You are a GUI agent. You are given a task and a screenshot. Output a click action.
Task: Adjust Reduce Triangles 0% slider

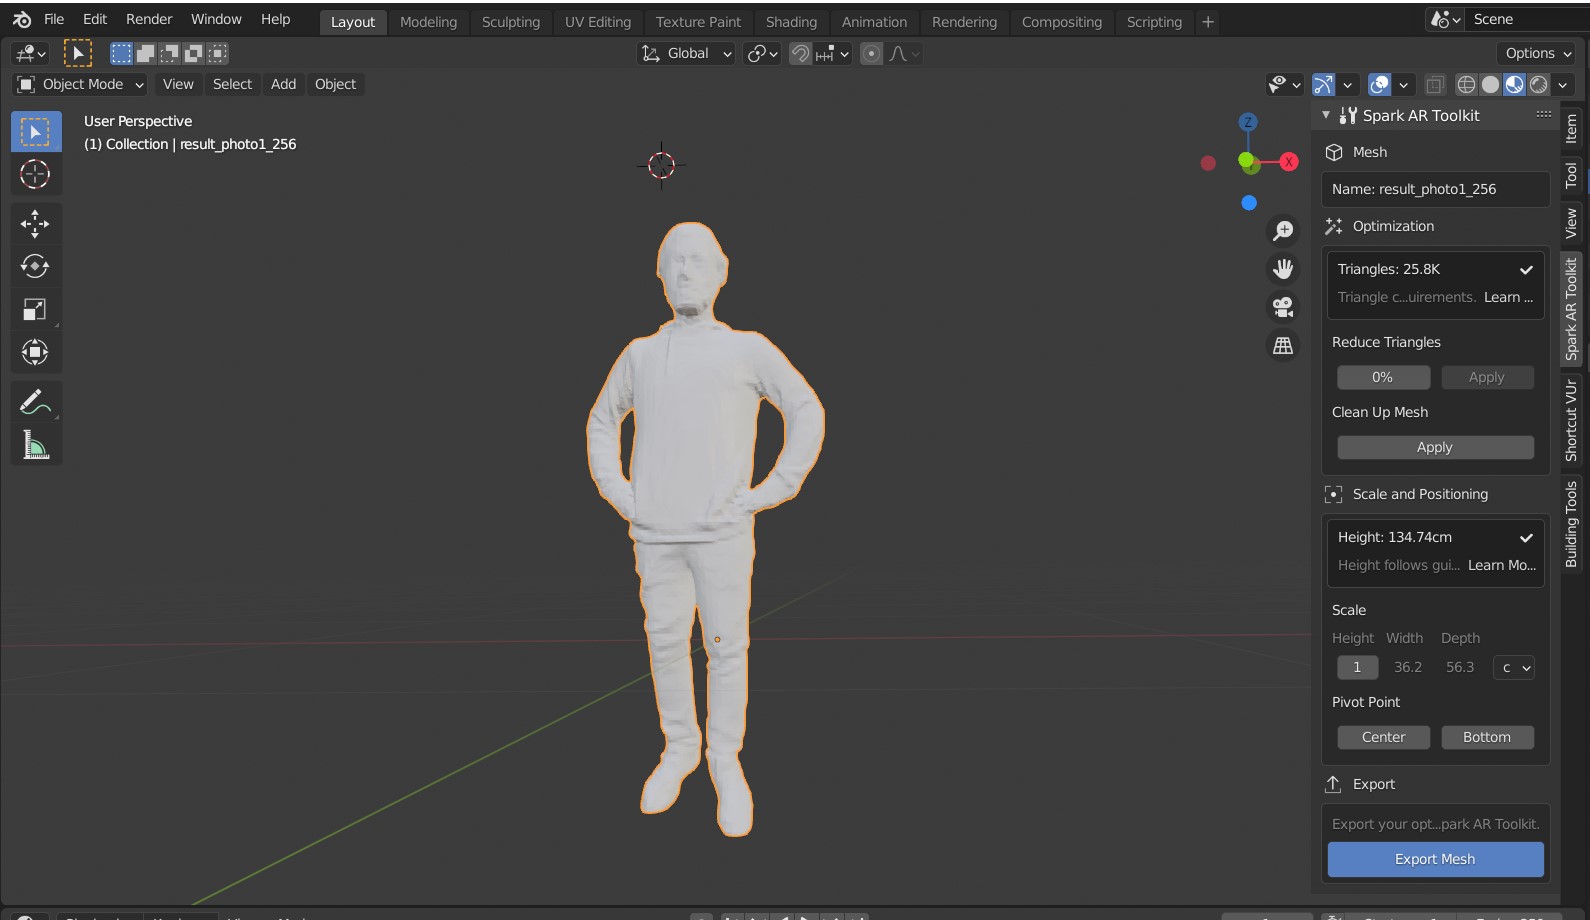point(1383,377)
